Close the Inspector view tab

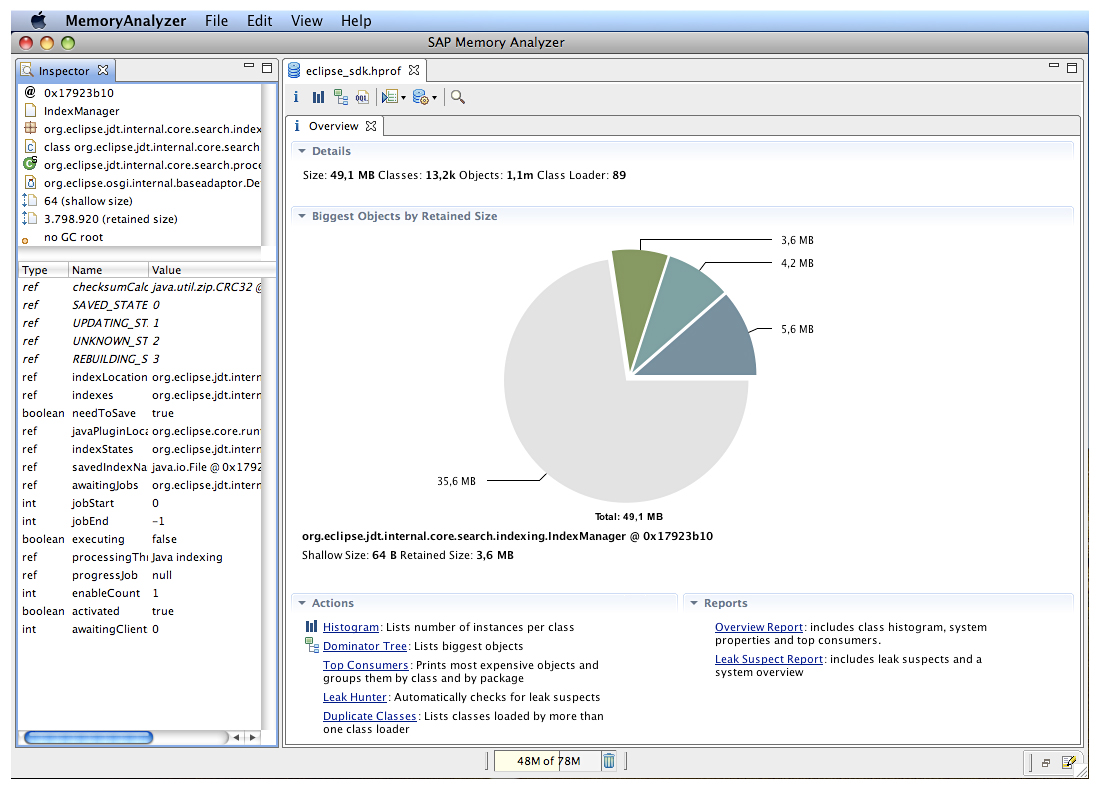point(103,70)
